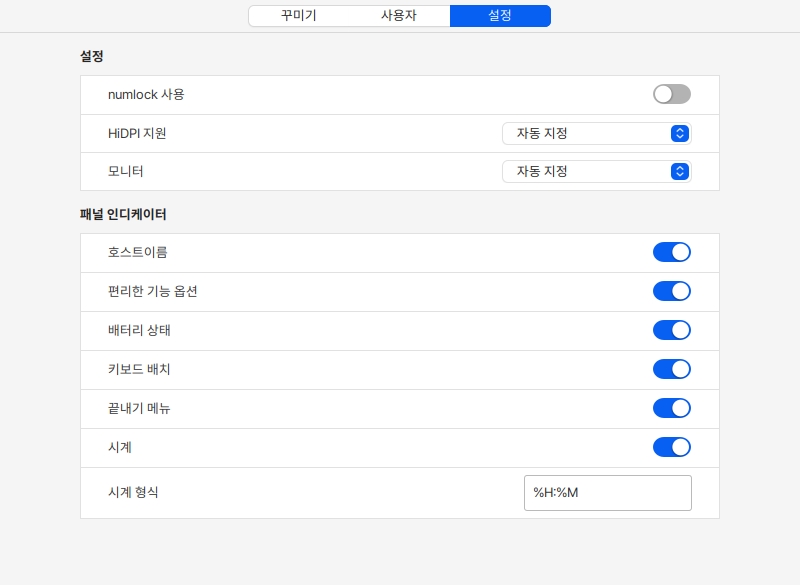Disable the 편리한 기능 옵션 toggle

click(671, 291)
